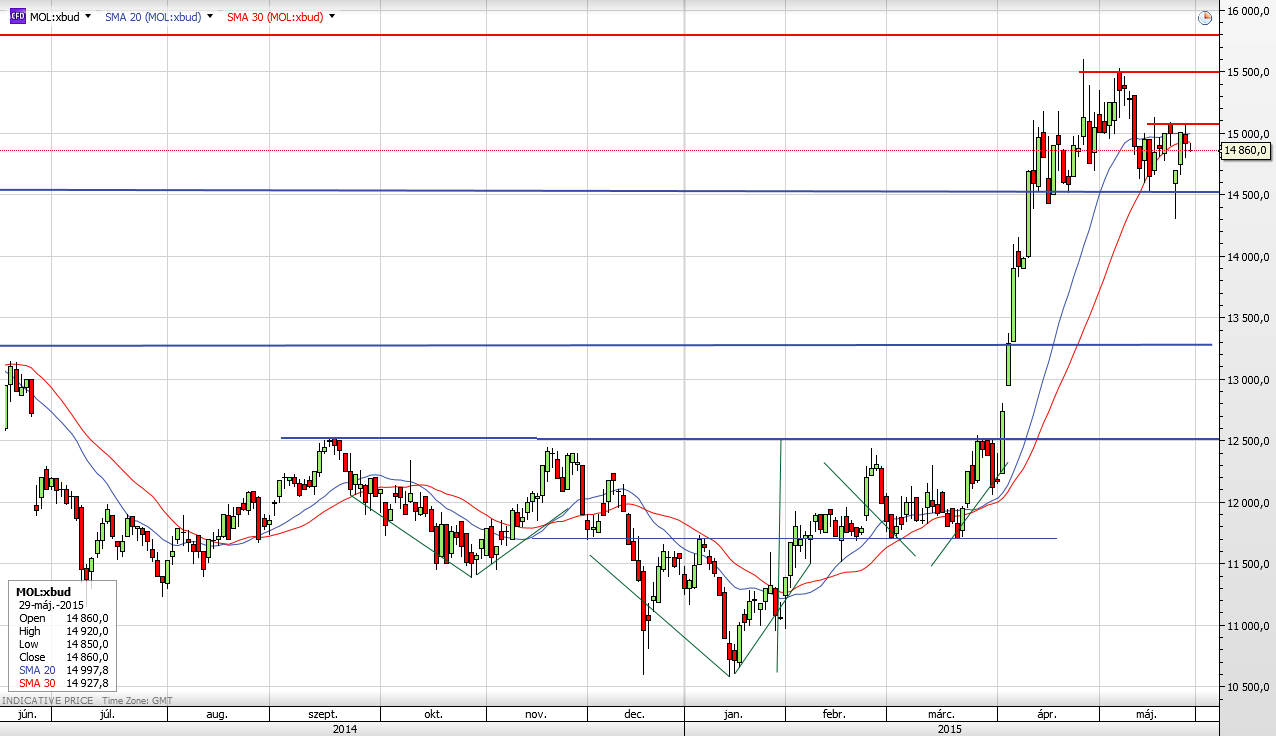This screenshot has height=736, width=1276.
Task: Click the 12 000,0 price axis label
Action: point(1250,503)
